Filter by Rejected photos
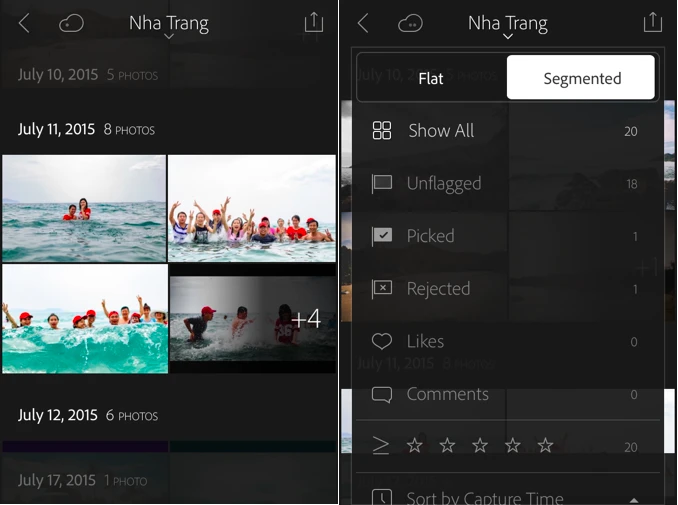The image size is (678, 505). 438,289
